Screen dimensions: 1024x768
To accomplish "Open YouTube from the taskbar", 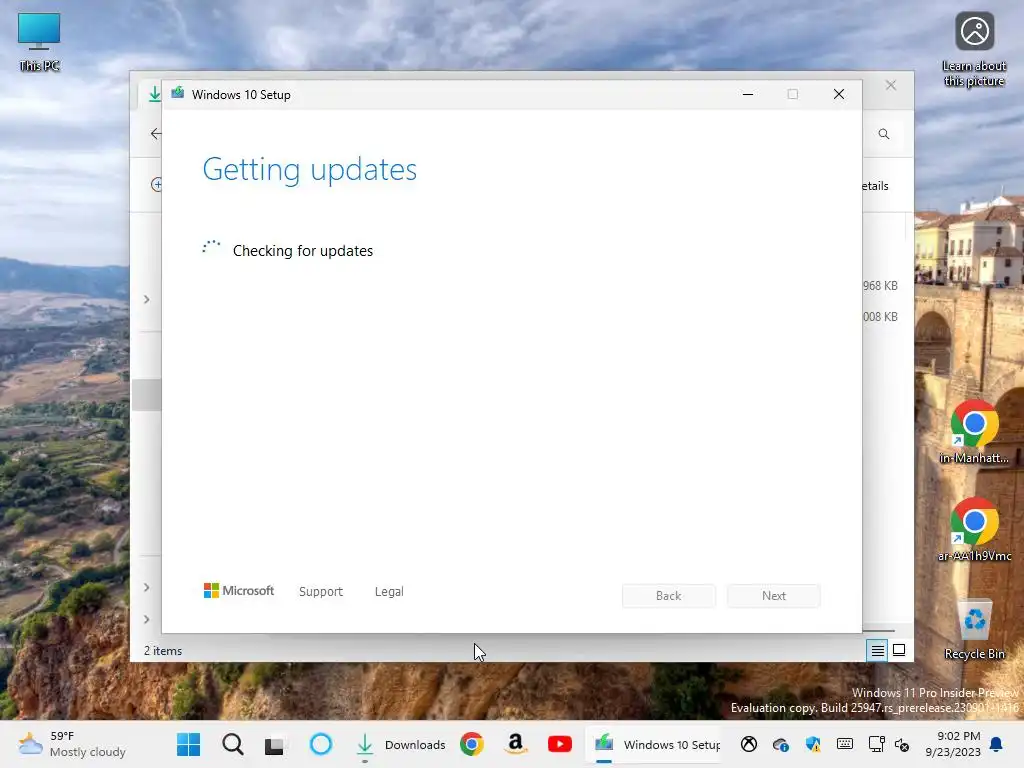I will (560, 744).
